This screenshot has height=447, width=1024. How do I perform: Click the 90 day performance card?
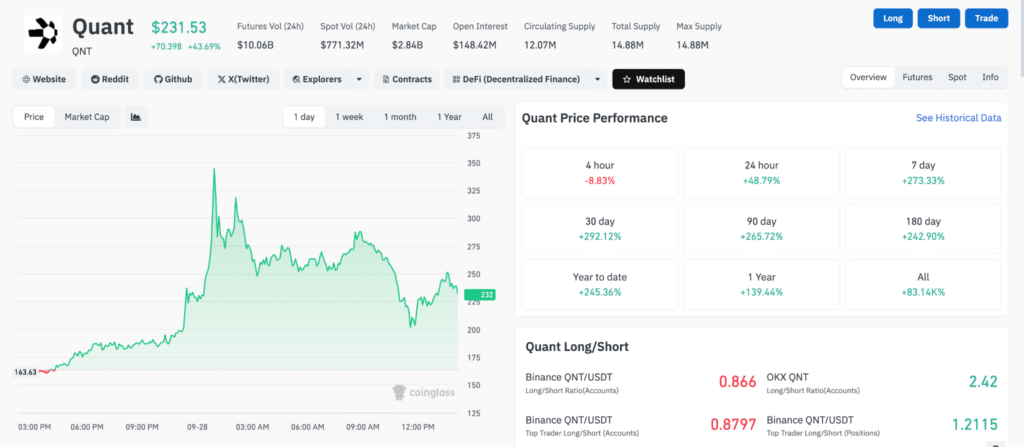pos(761,229)
